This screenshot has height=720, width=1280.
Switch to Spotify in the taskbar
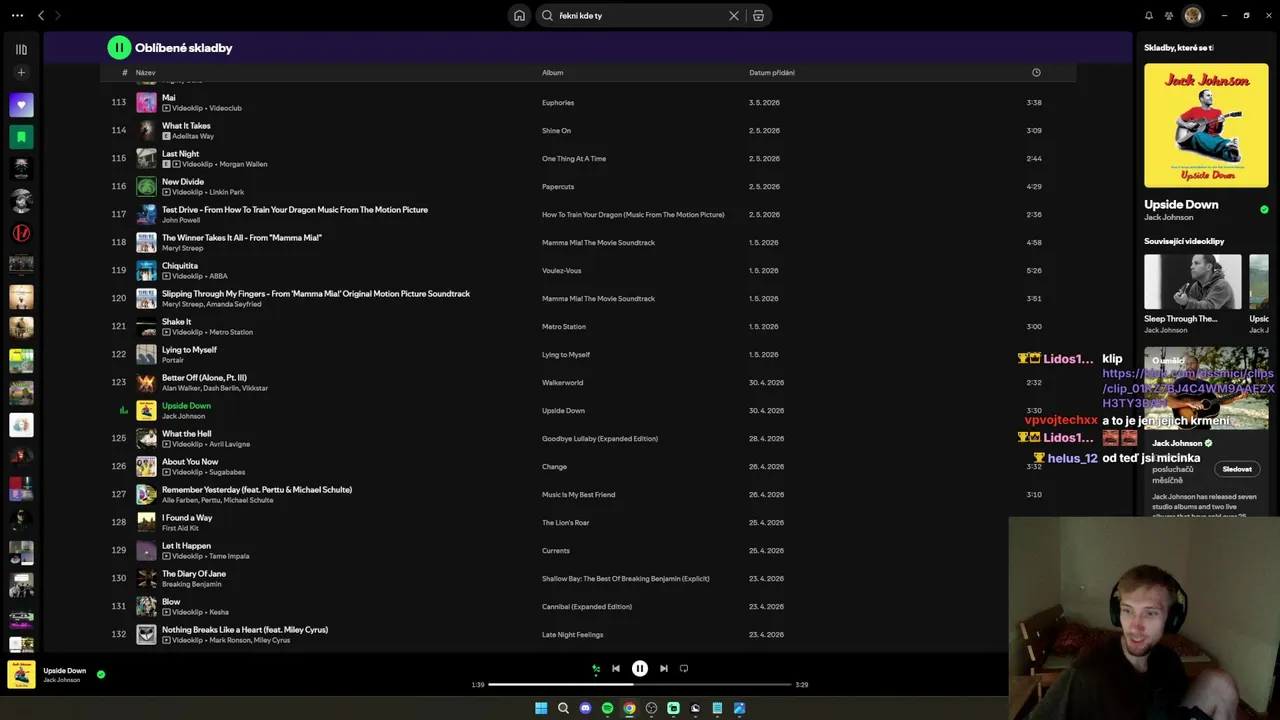click(607, 708)
